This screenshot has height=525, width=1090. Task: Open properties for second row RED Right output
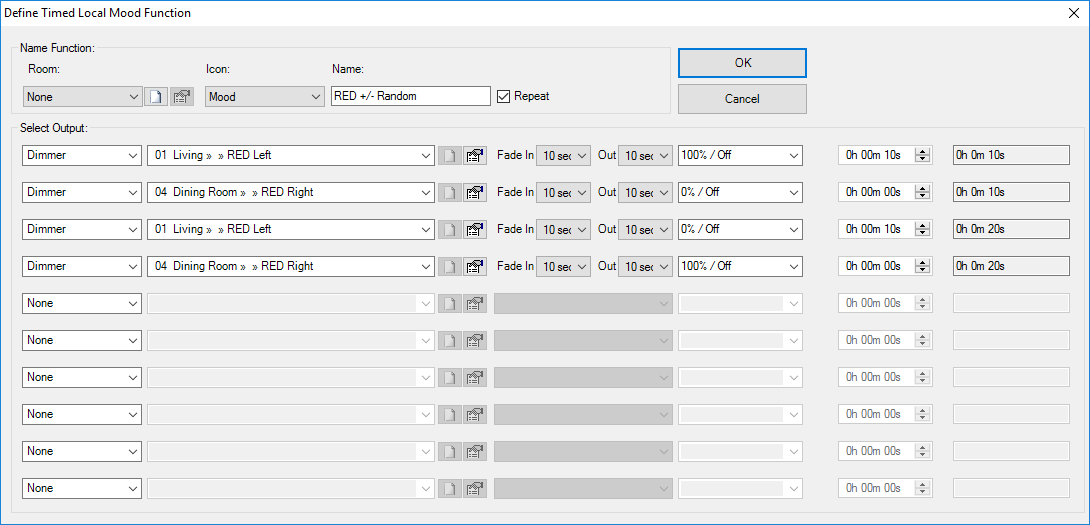point(475,192)
